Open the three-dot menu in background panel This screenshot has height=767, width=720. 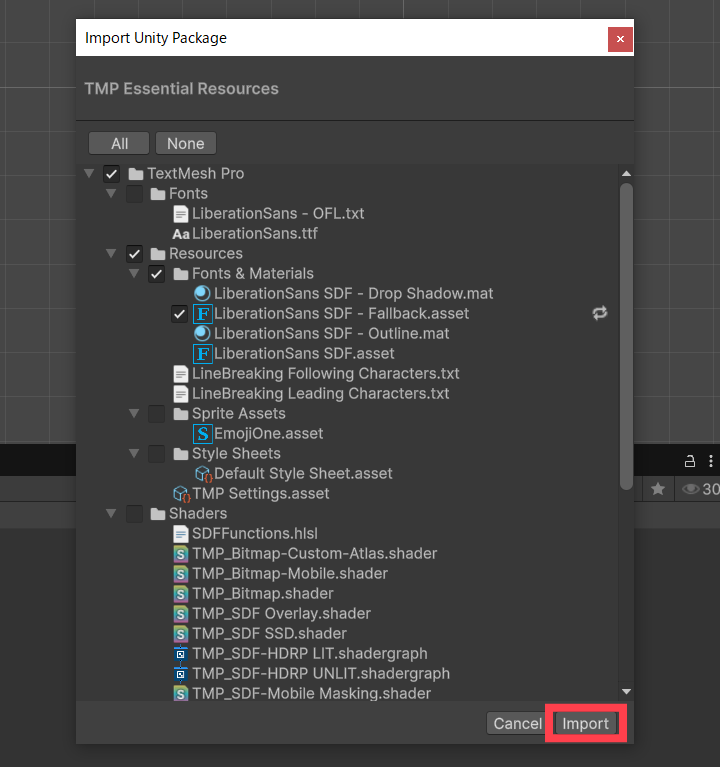pos(711,461)
